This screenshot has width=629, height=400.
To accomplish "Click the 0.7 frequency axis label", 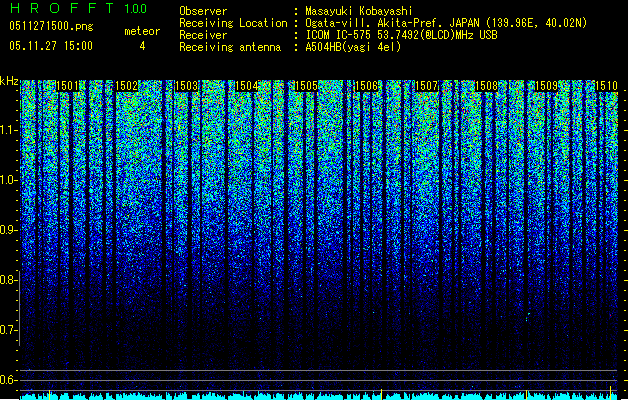I will pyautogui.click(x=8, y=330).
